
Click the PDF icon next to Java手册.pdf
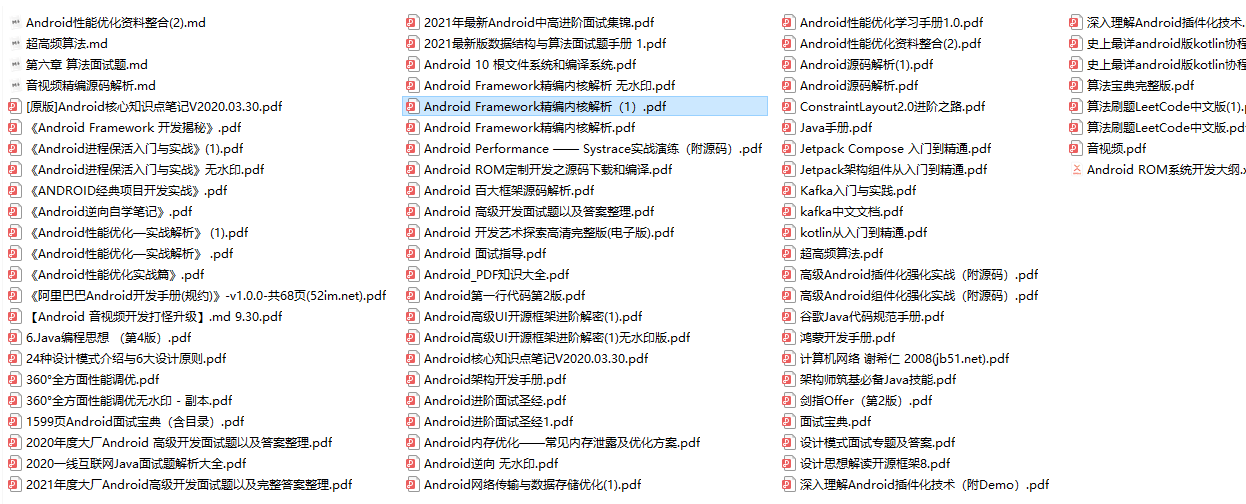coord(788,128)
